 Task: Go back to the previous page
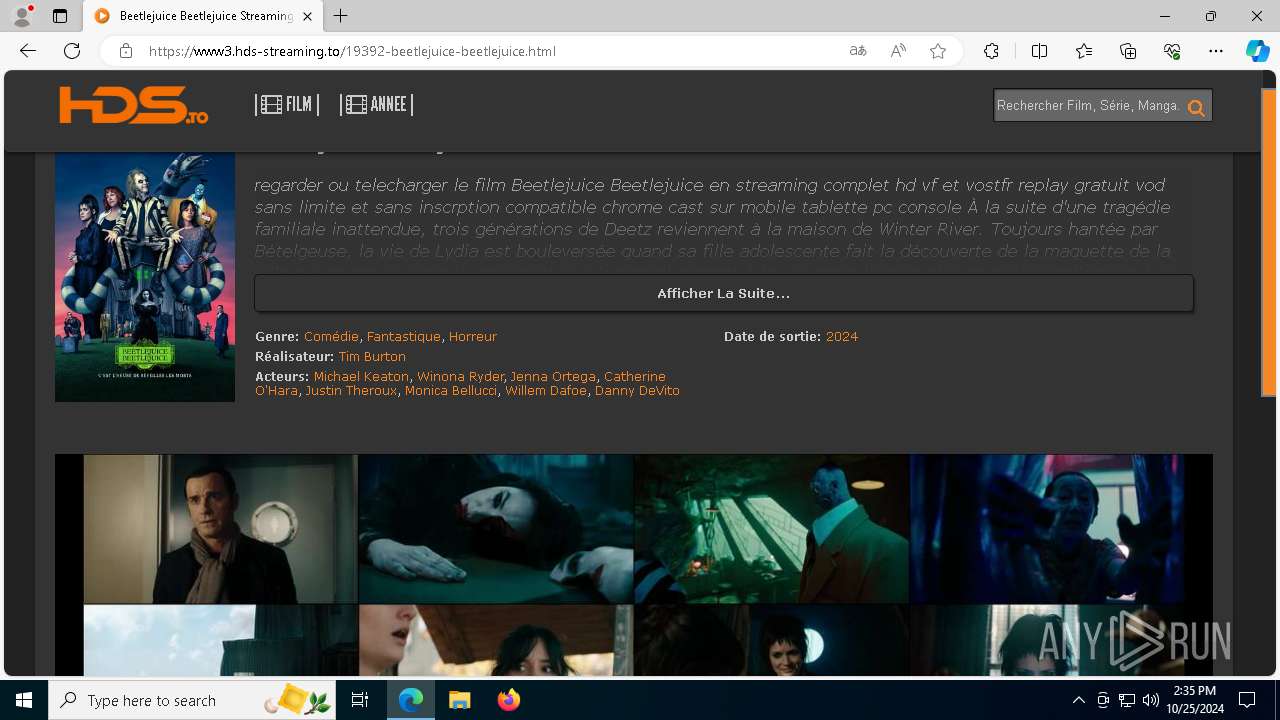28,51
